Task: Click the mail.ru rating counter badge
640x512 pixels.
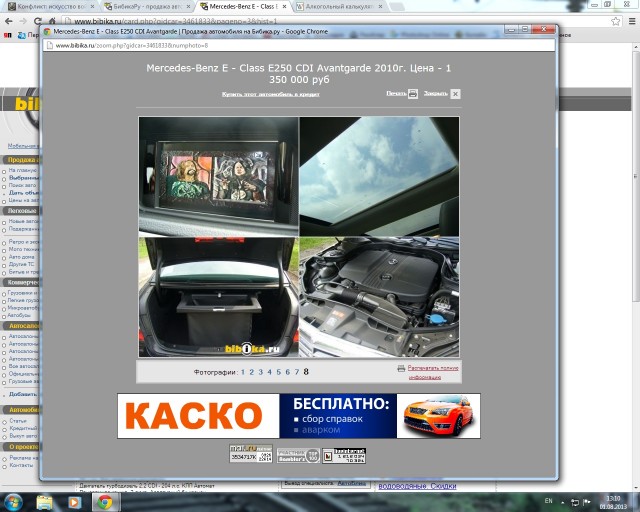Action: (251, 455)
